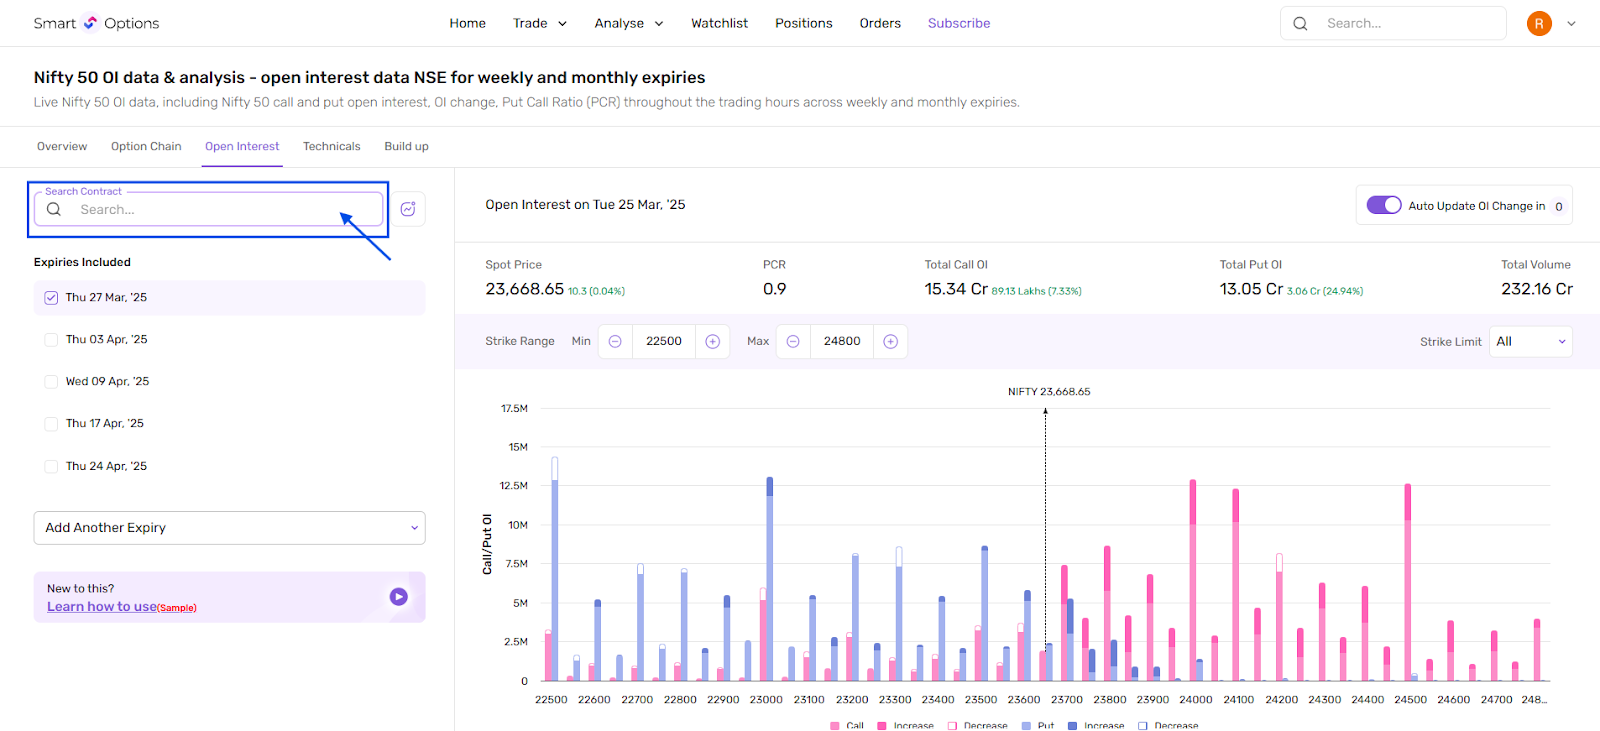Click the Smart Options logo icon

90,22
